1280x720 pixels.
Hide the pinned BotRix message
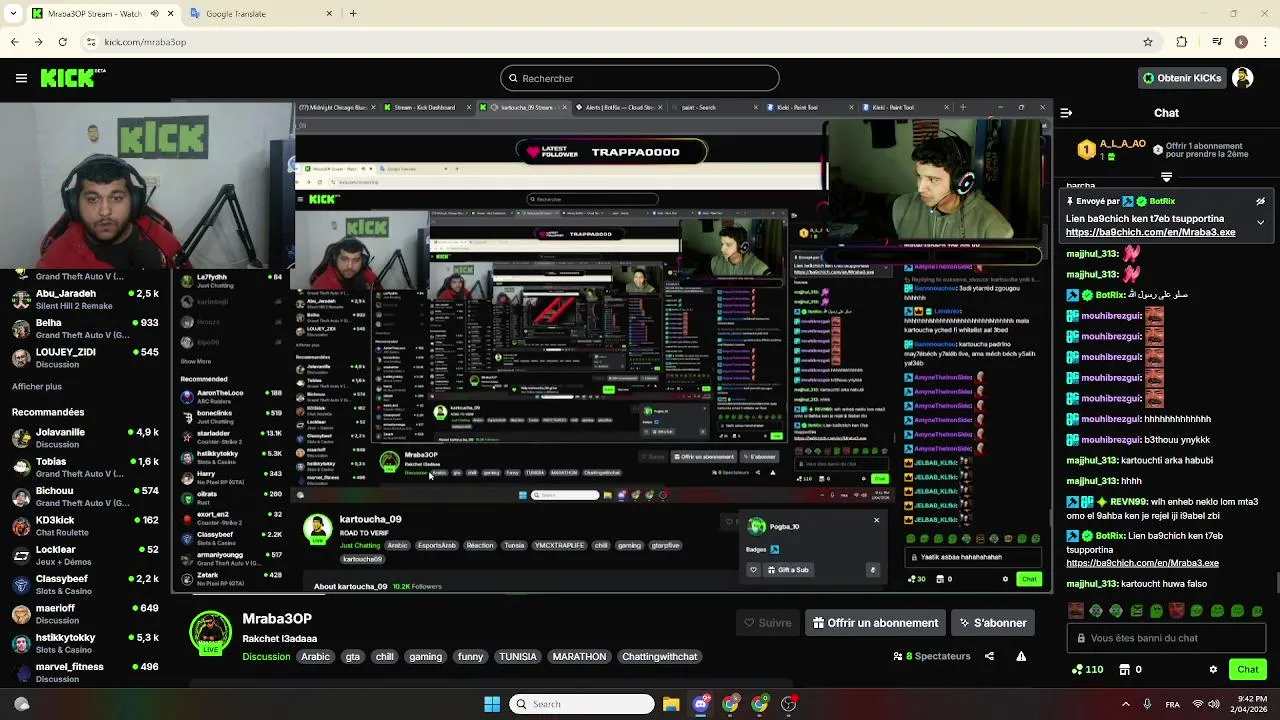pyautogui.click(x=1260, y=201)
